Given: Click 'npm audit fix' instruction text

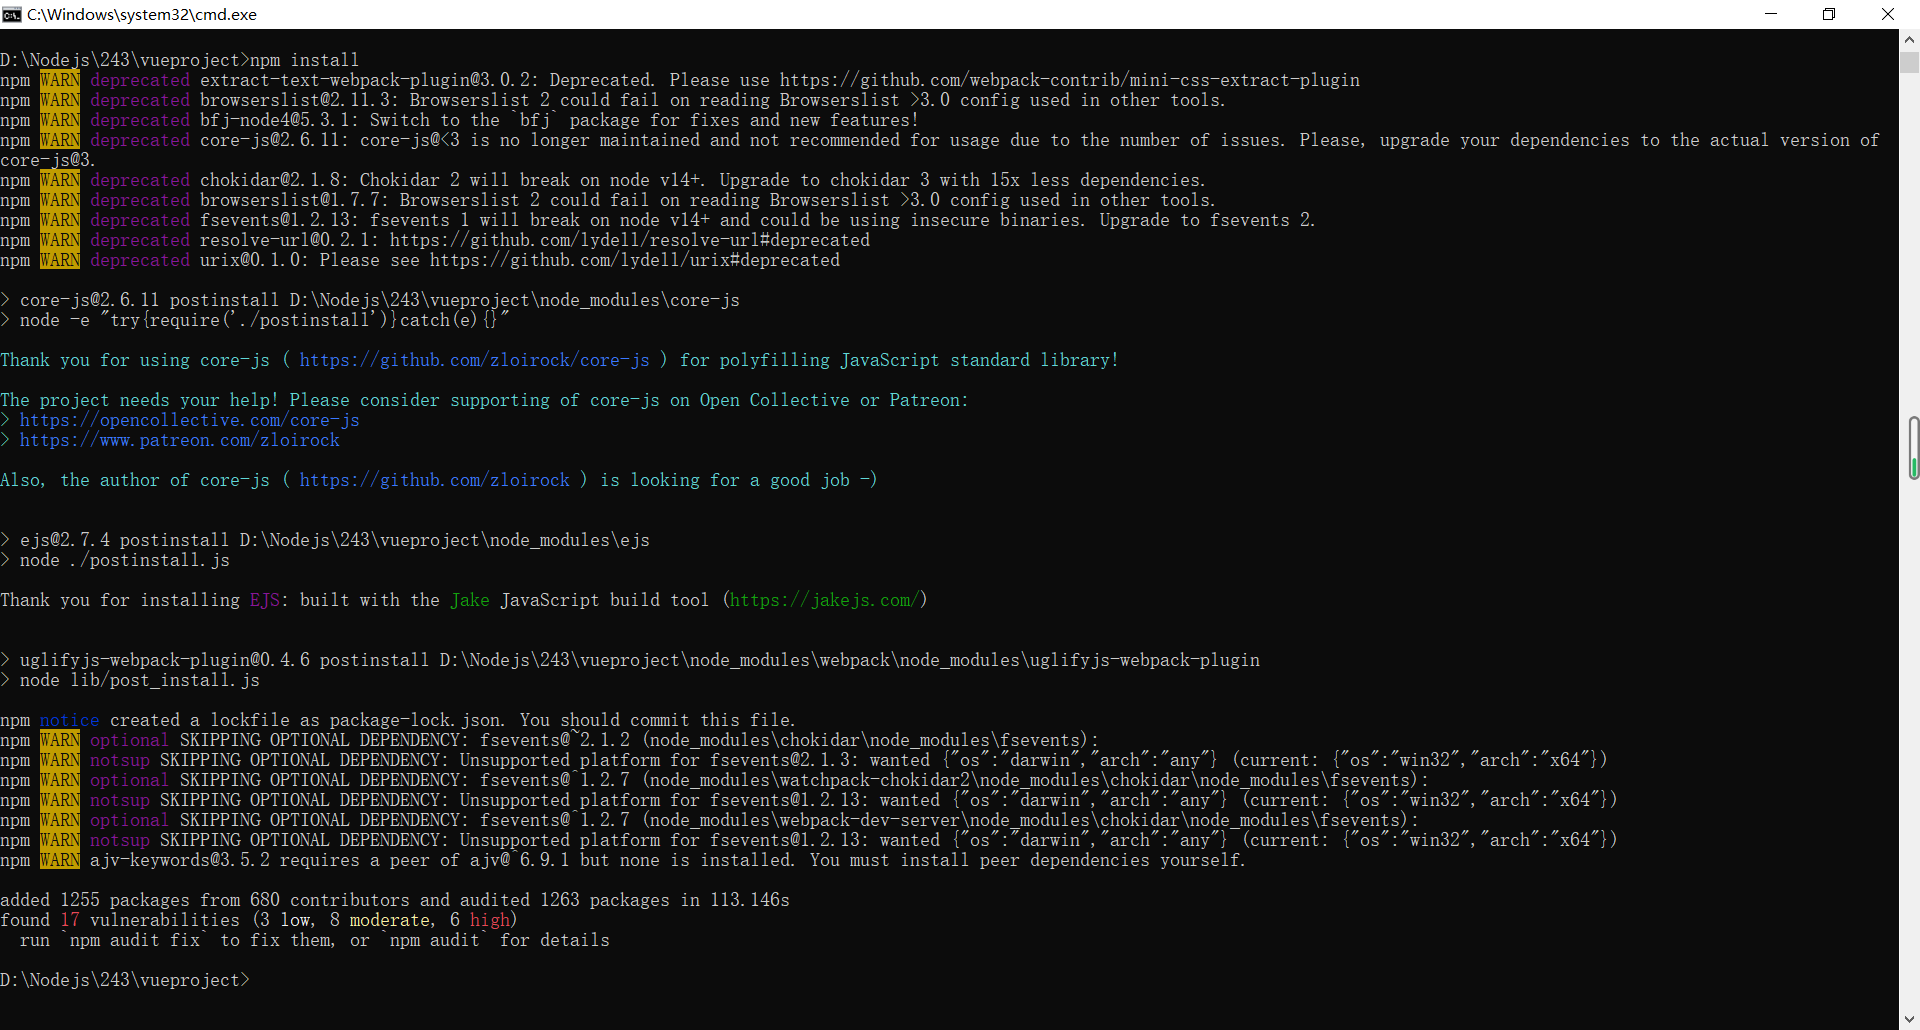Looking at the screenshot, I should coord(135,940).
